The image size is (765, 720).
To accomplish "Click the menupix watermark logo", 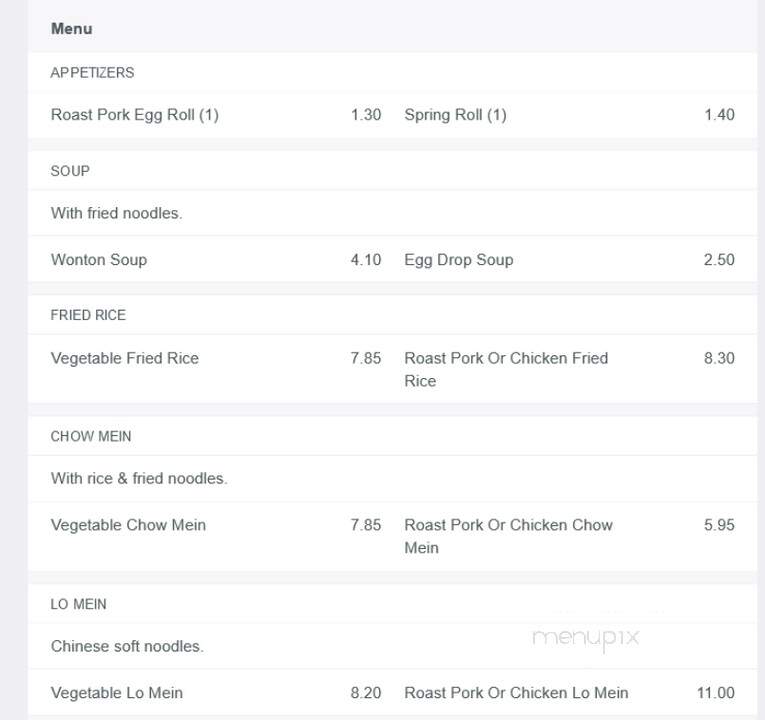I will pos(585,639).
